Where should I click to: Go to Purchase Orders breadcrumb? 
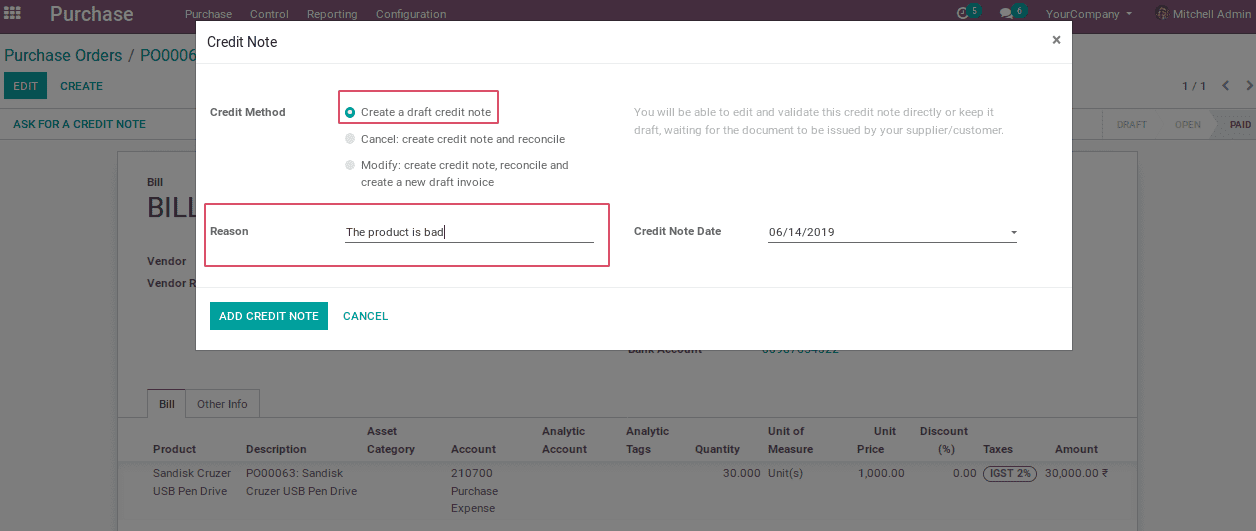click(63, 56)
